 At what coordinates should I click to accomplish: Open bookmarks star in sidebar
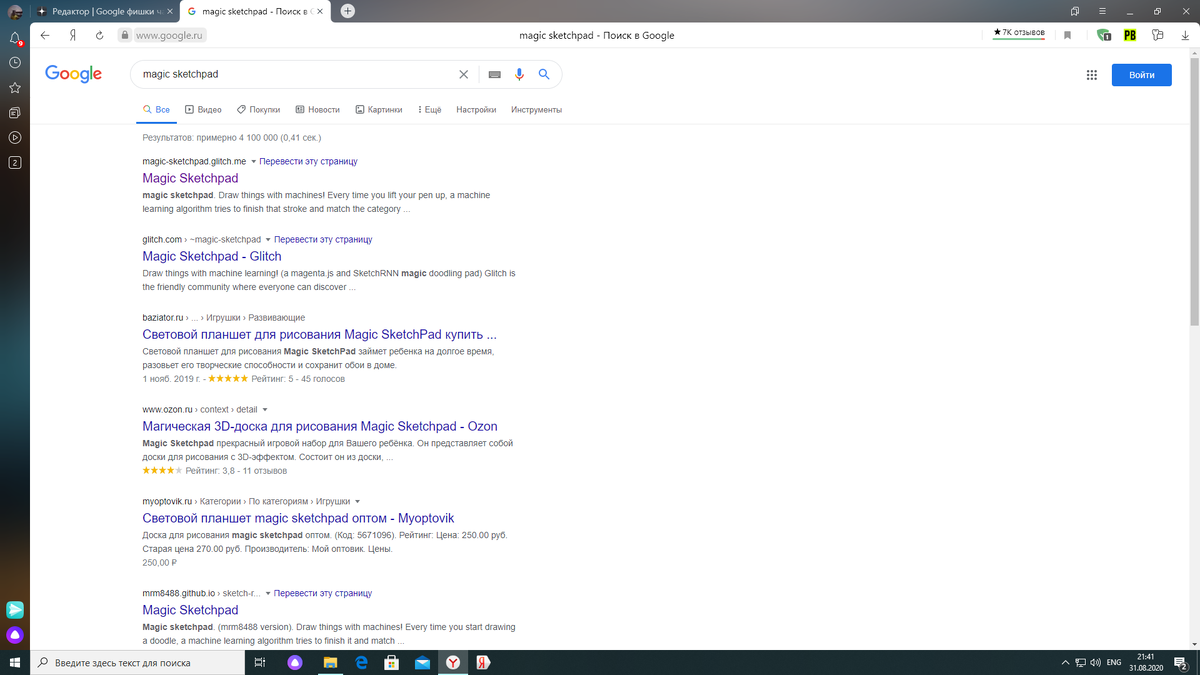15,88
